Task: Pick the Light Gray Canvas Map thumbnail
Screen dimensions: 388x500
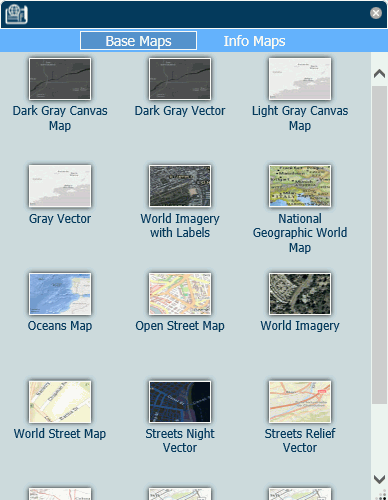Action: pyautogui.click(x=300, y=79)
